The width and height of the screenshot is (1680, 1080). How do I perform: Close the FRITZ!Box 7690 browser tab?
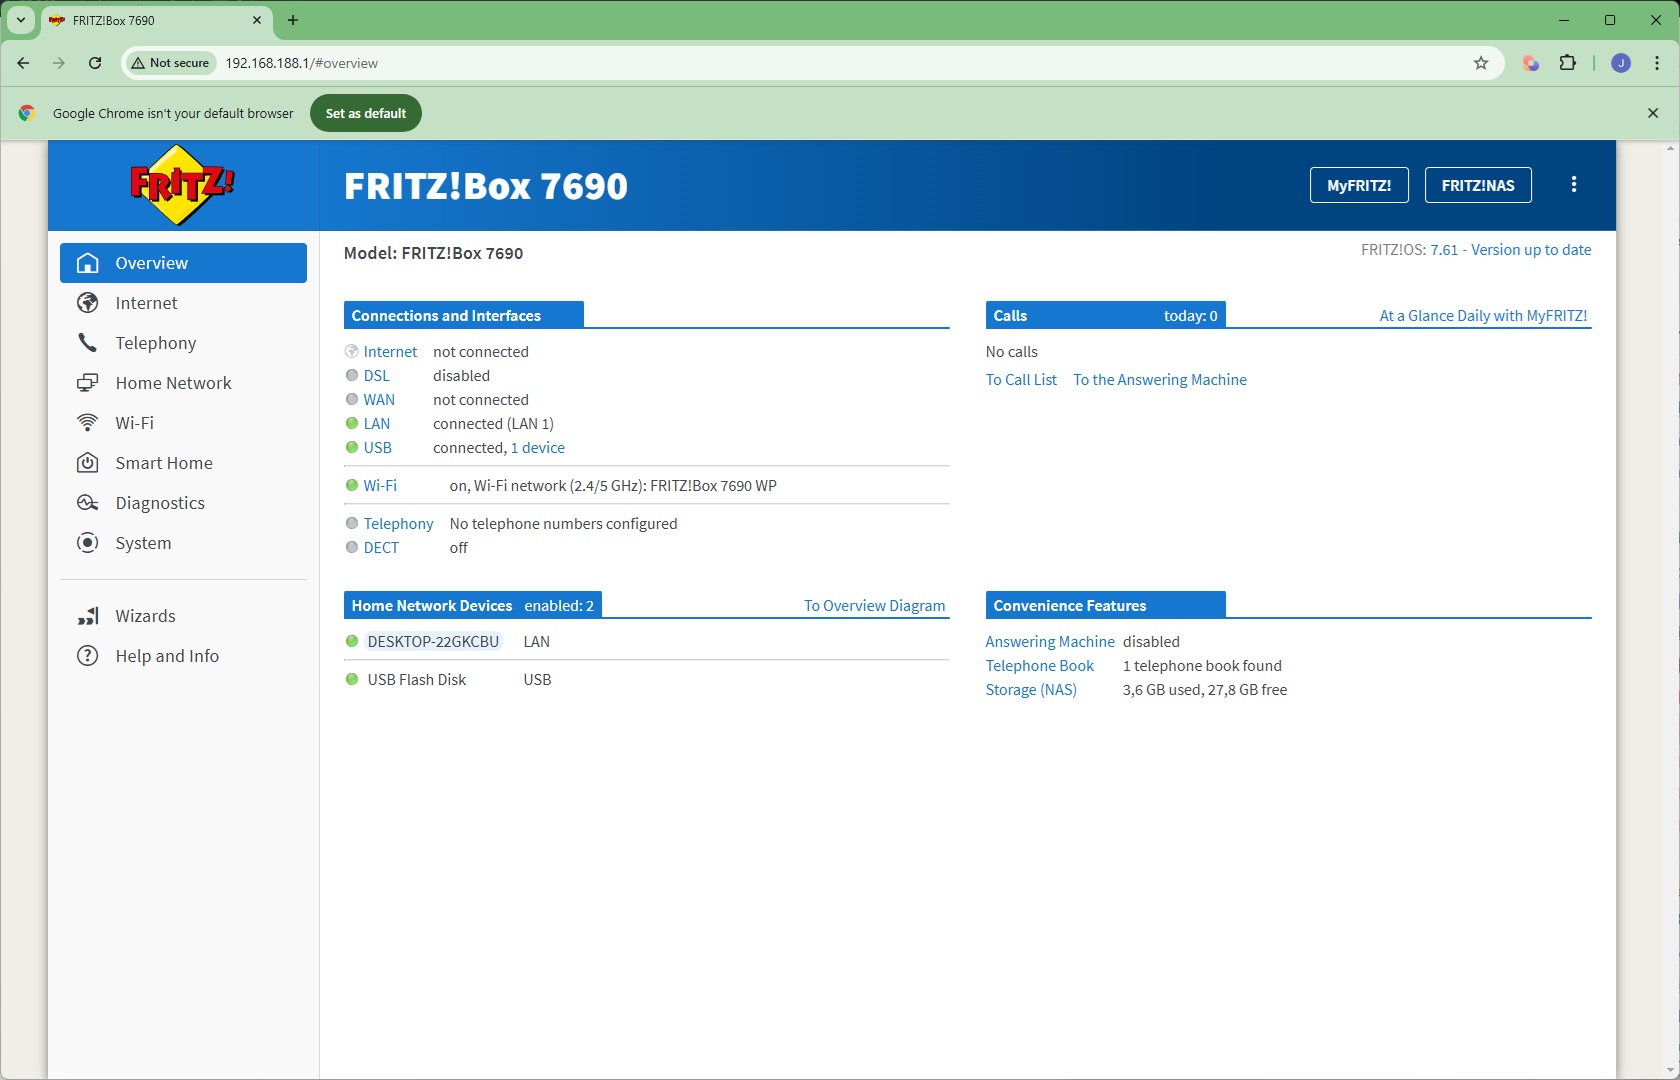click(257, 20)
